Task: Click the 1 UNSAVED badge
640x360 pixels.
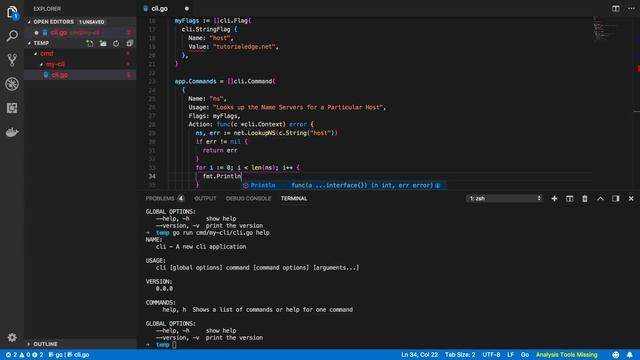Action: 91,22
